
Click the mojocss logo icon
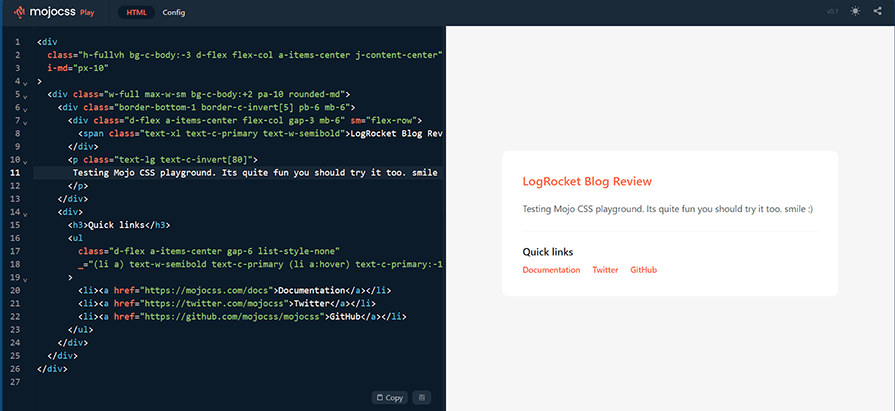(19, 11)
